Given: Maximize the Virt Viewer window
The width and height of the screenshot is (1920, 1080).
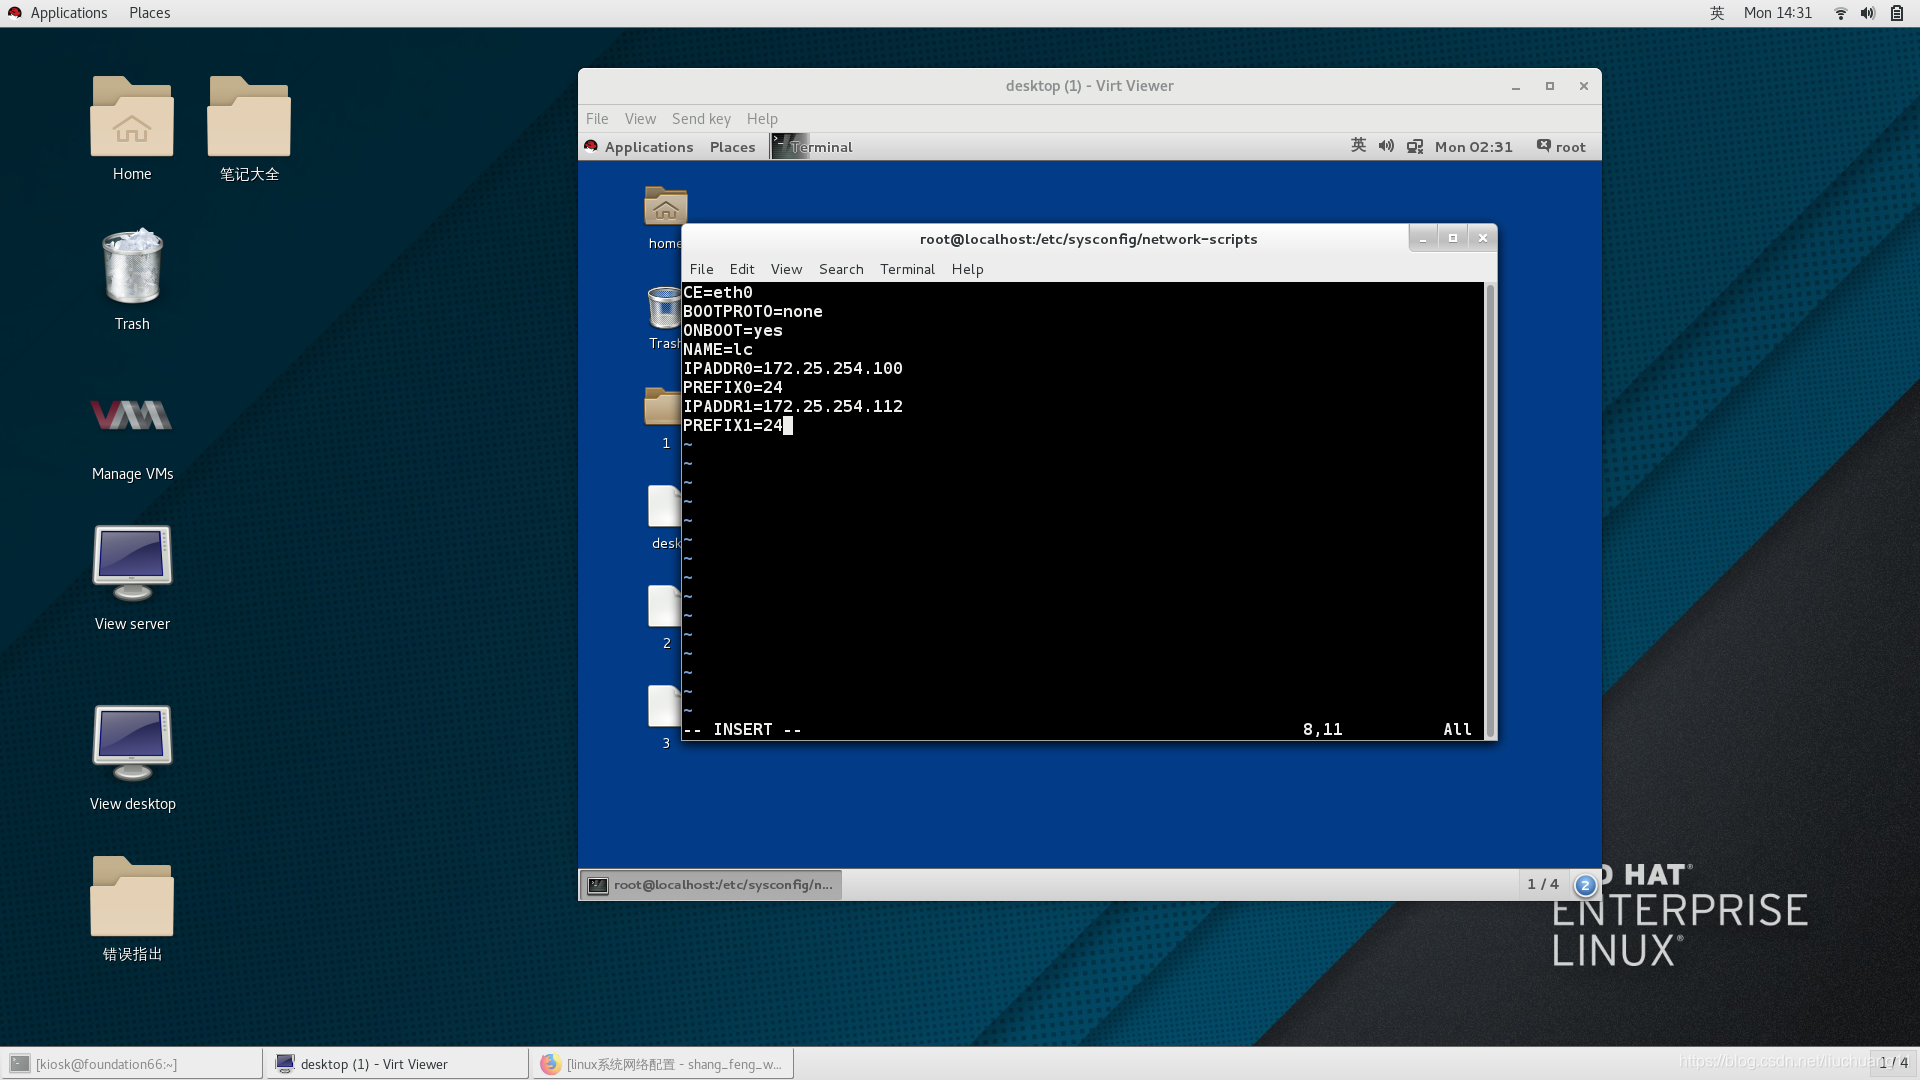Looking at the screenshot, I should click(x=1550, y=86).
